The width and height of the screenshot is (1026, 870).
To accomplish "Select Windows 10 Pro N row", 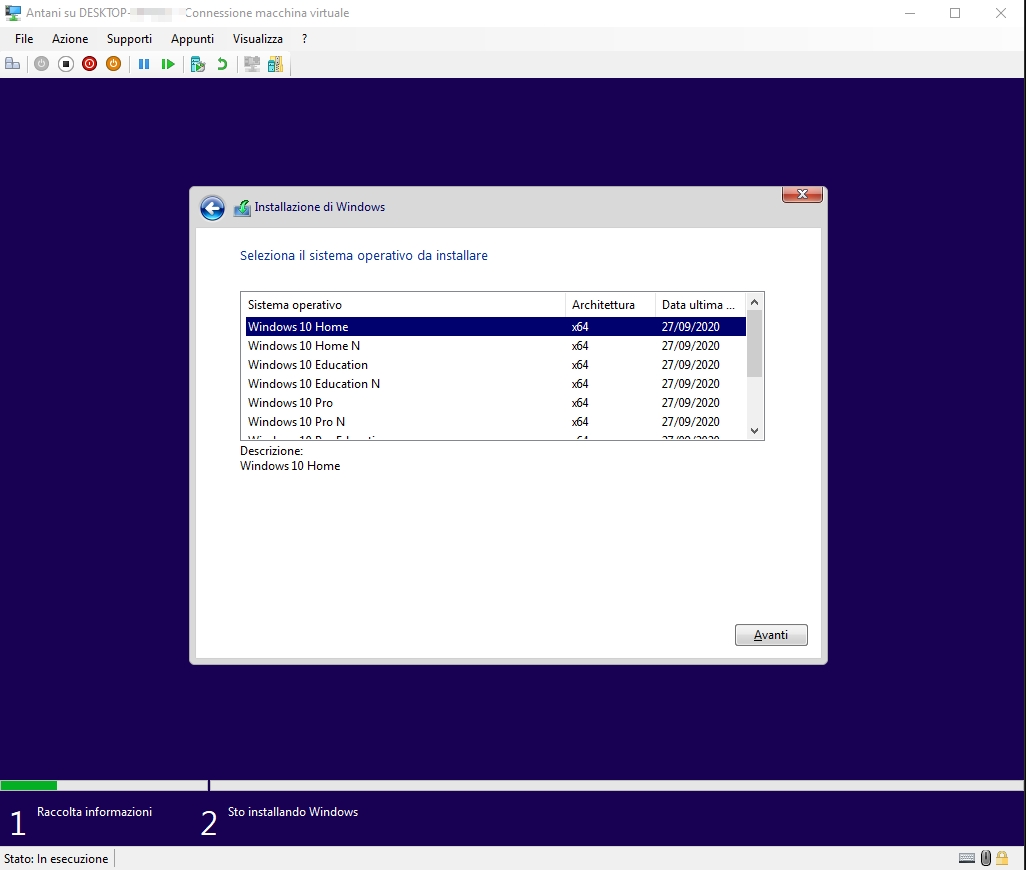I will [x=495, y=421].
